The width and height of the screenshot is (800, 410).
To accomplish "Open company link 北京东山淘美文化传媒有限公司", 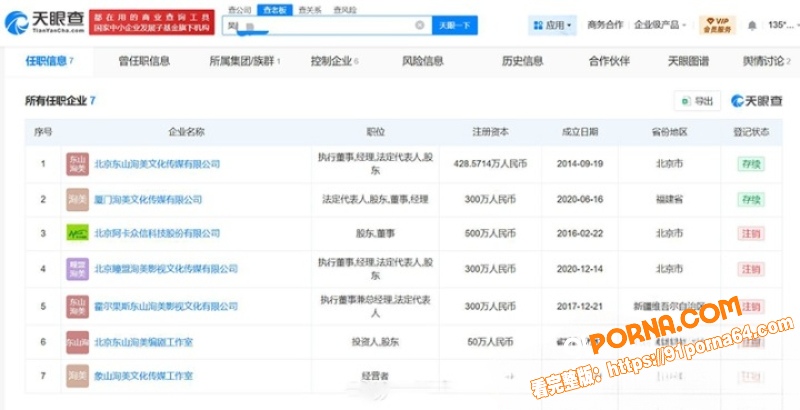I will click(157, 164).
